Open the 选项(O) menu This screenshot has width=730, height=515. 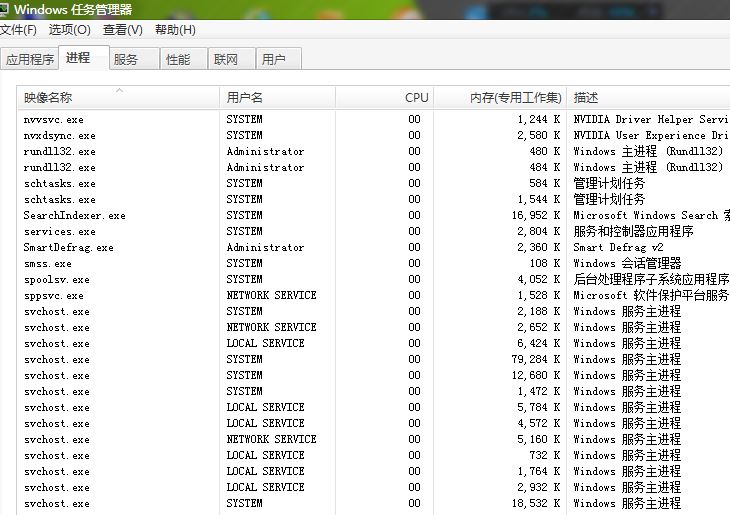point(69,30)
